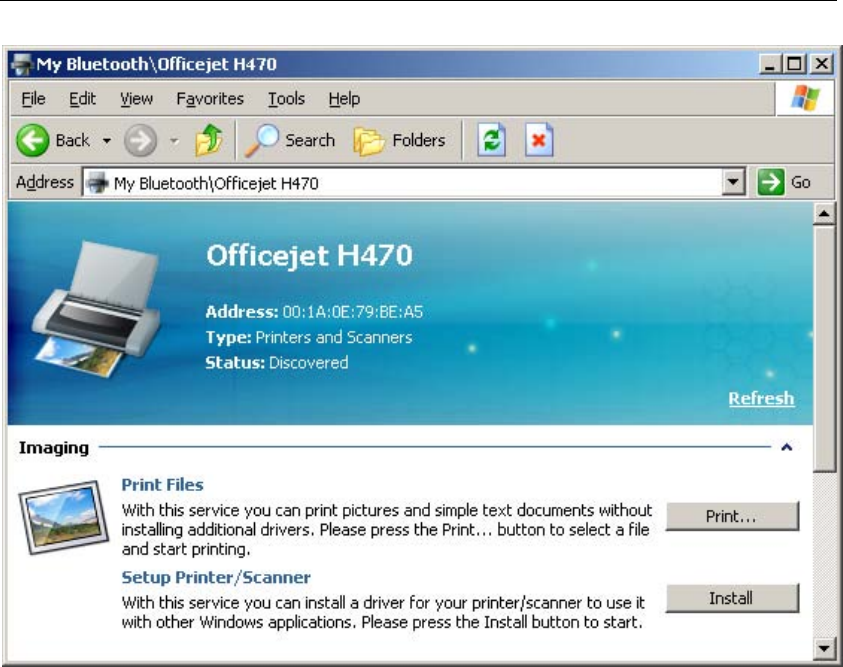Click the address value 00:1A:0E:79:BE:A5
This screenshot has height=667, width=843.
pyautogui.click(x=353, y=312)
